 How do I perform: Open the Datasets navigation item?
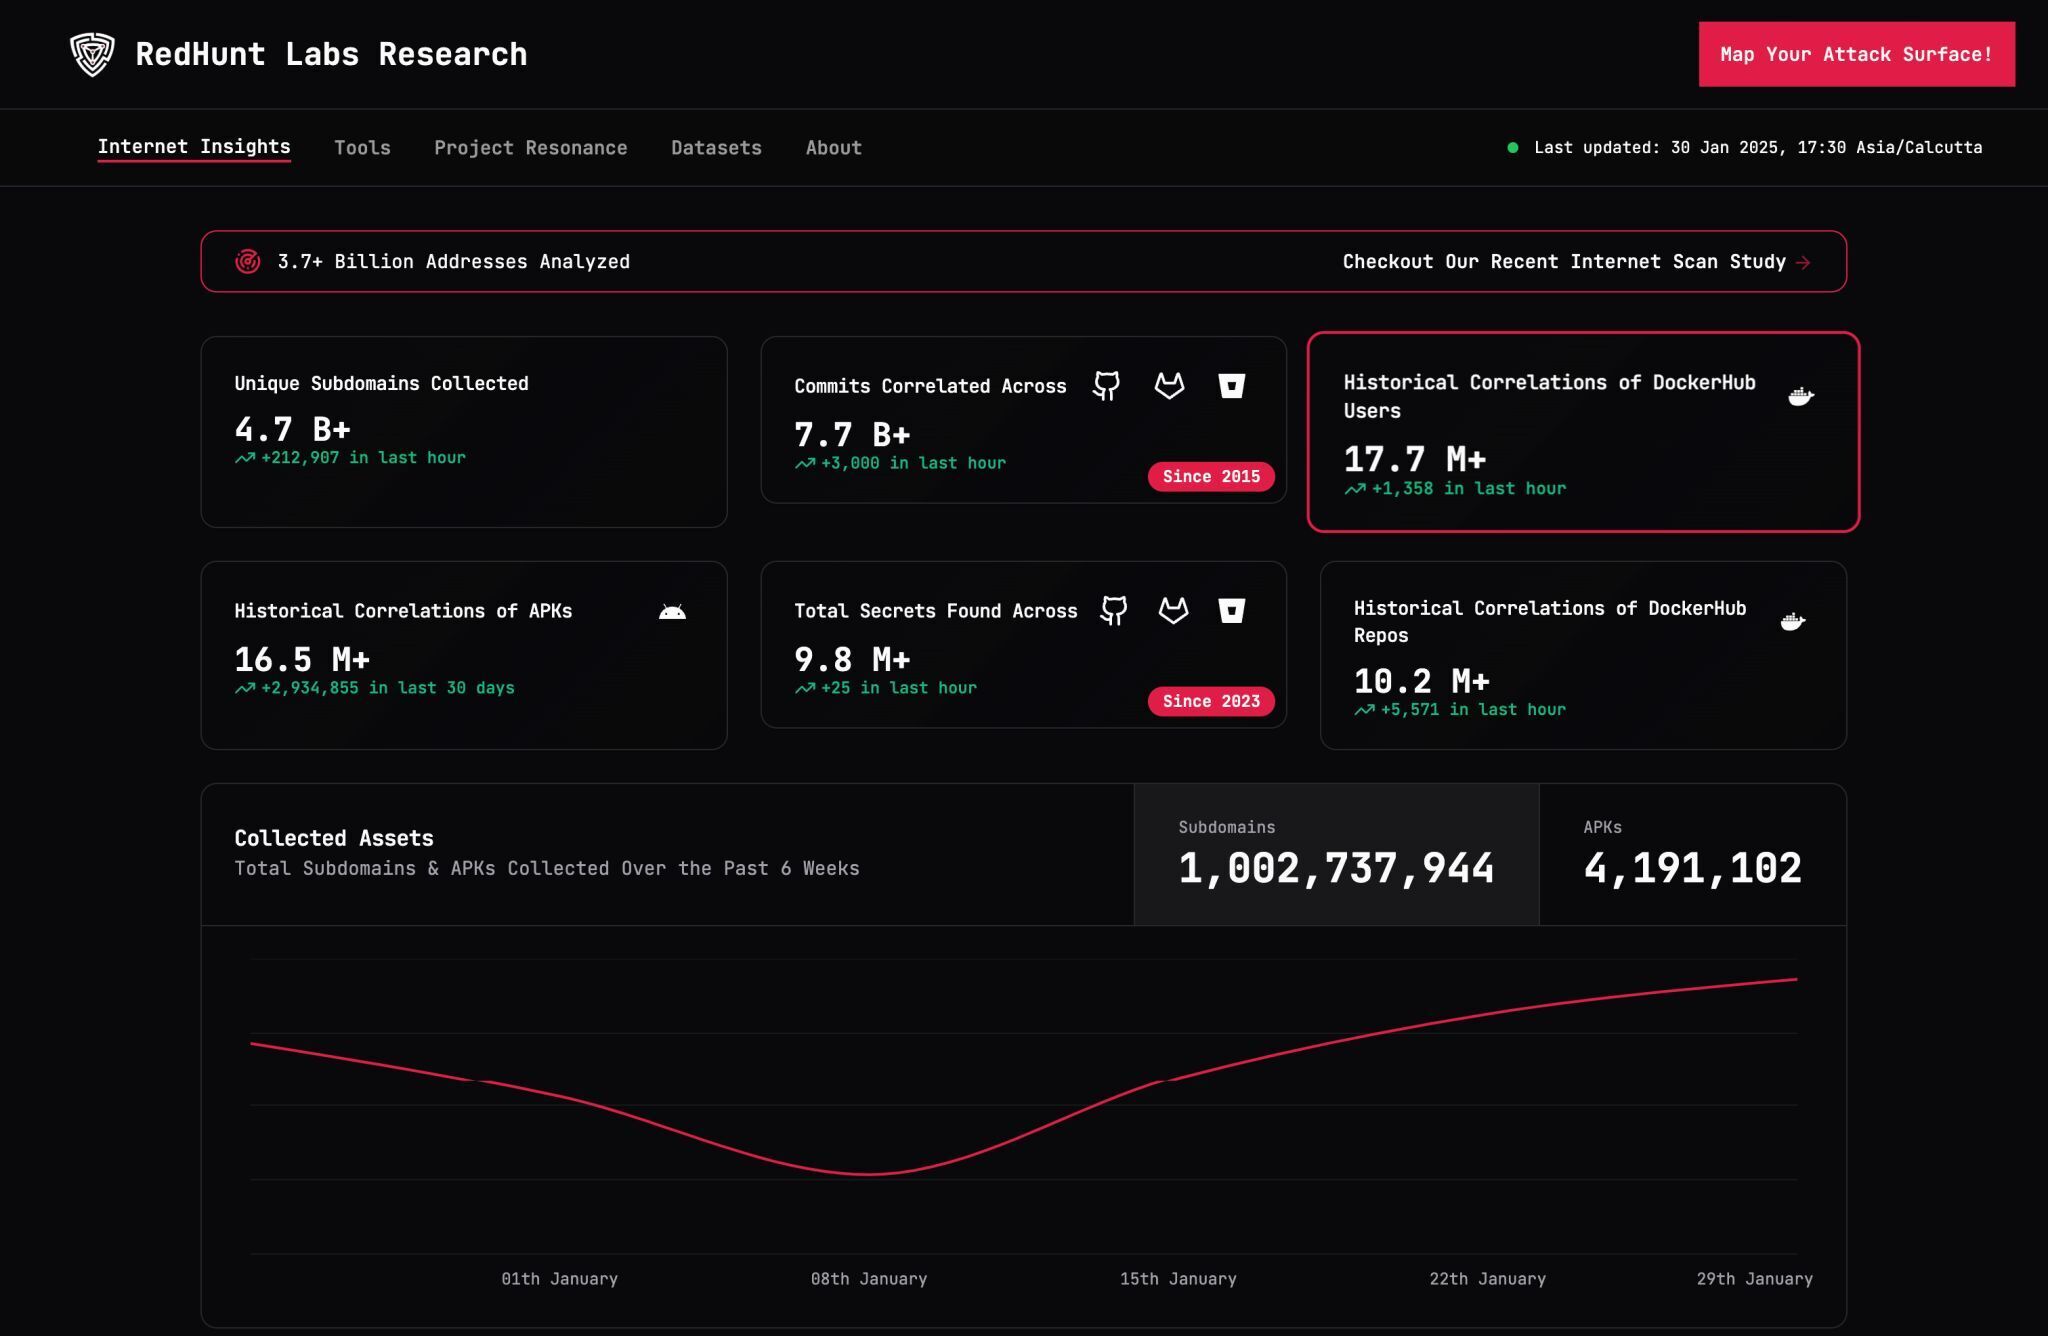[716, 148]
